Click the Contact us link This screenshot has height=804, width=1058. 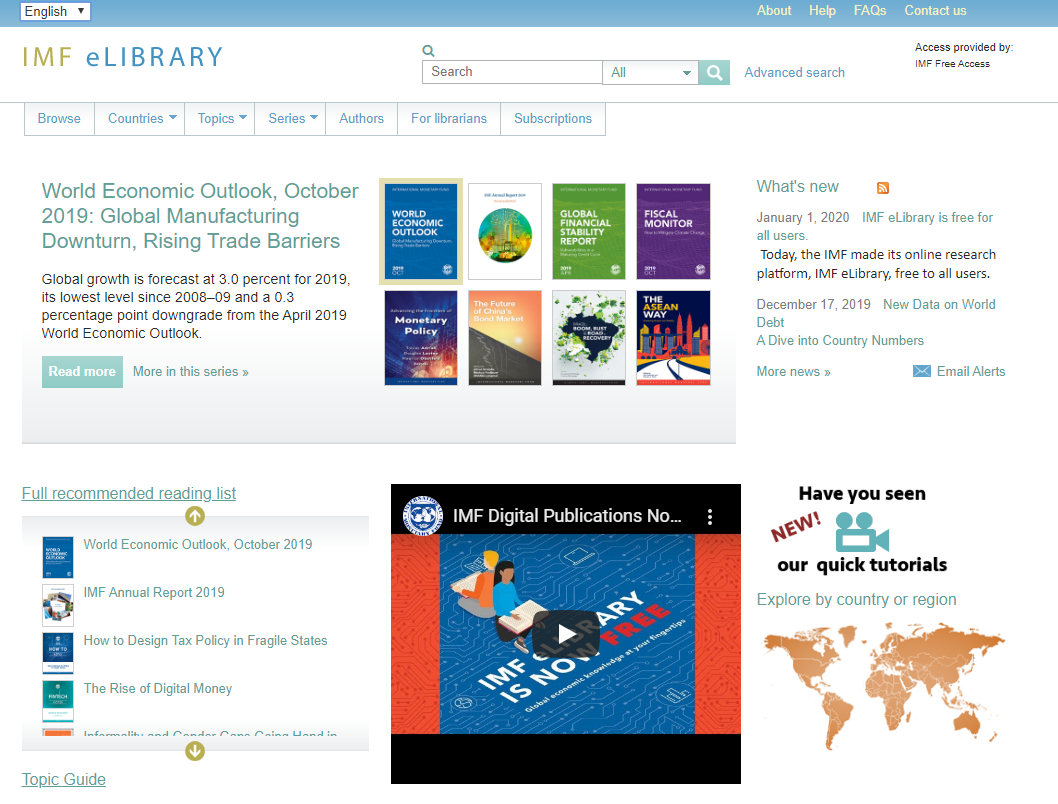(x=935, y=11)
